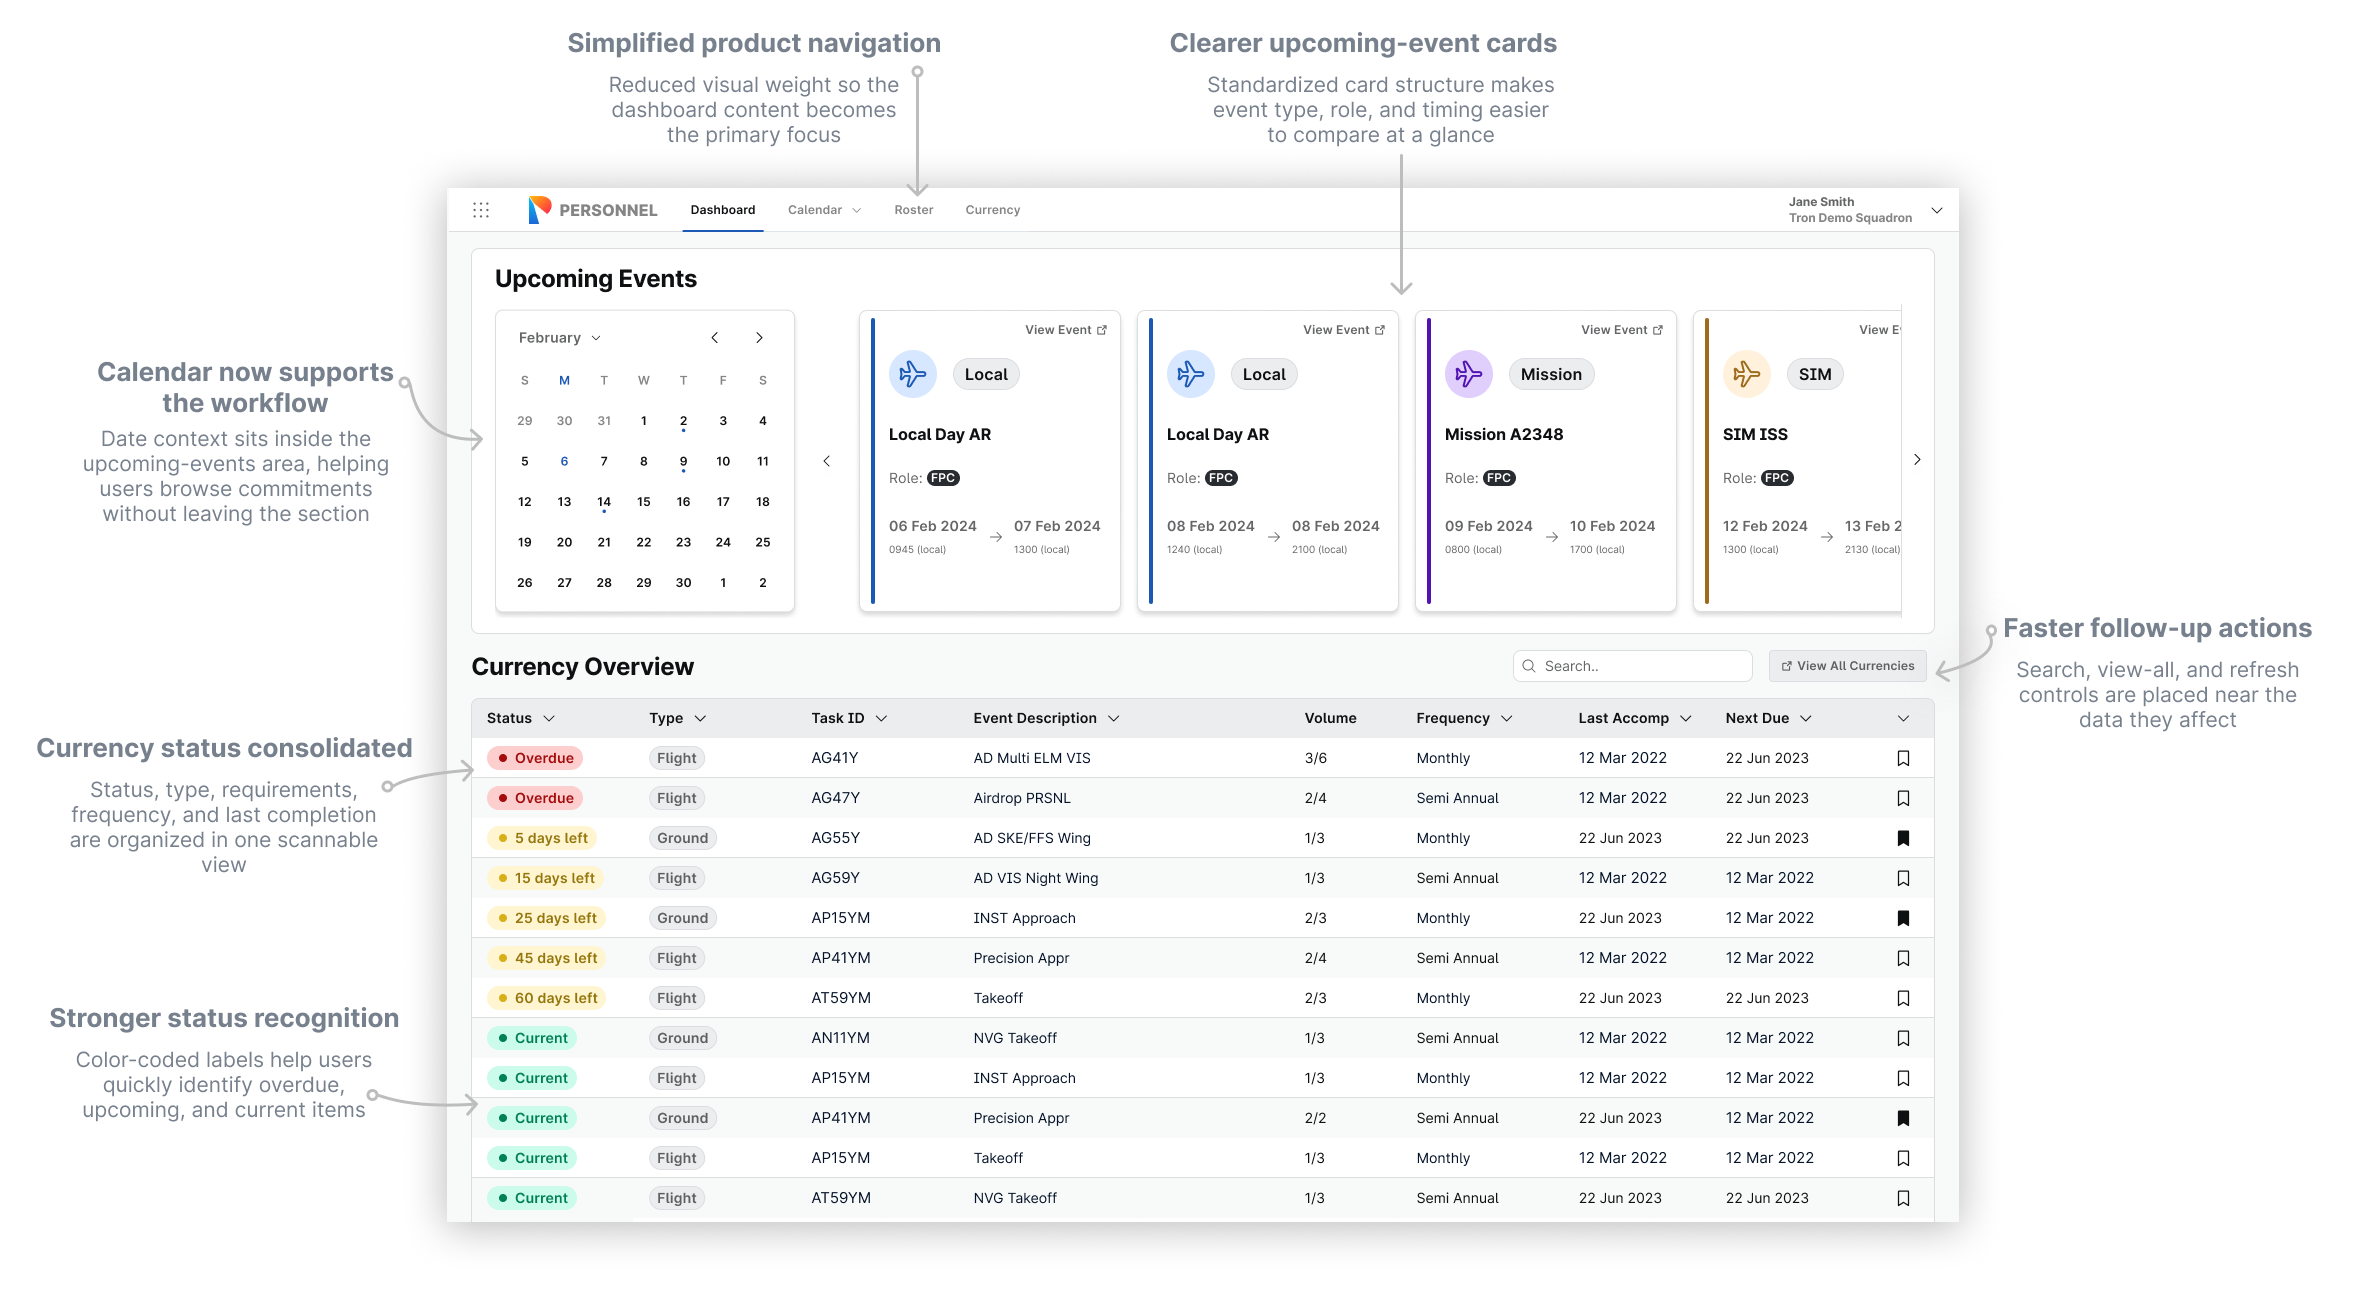
Task: Click View Event on first Local Day AR card
Action: [x=1066, y=330]
